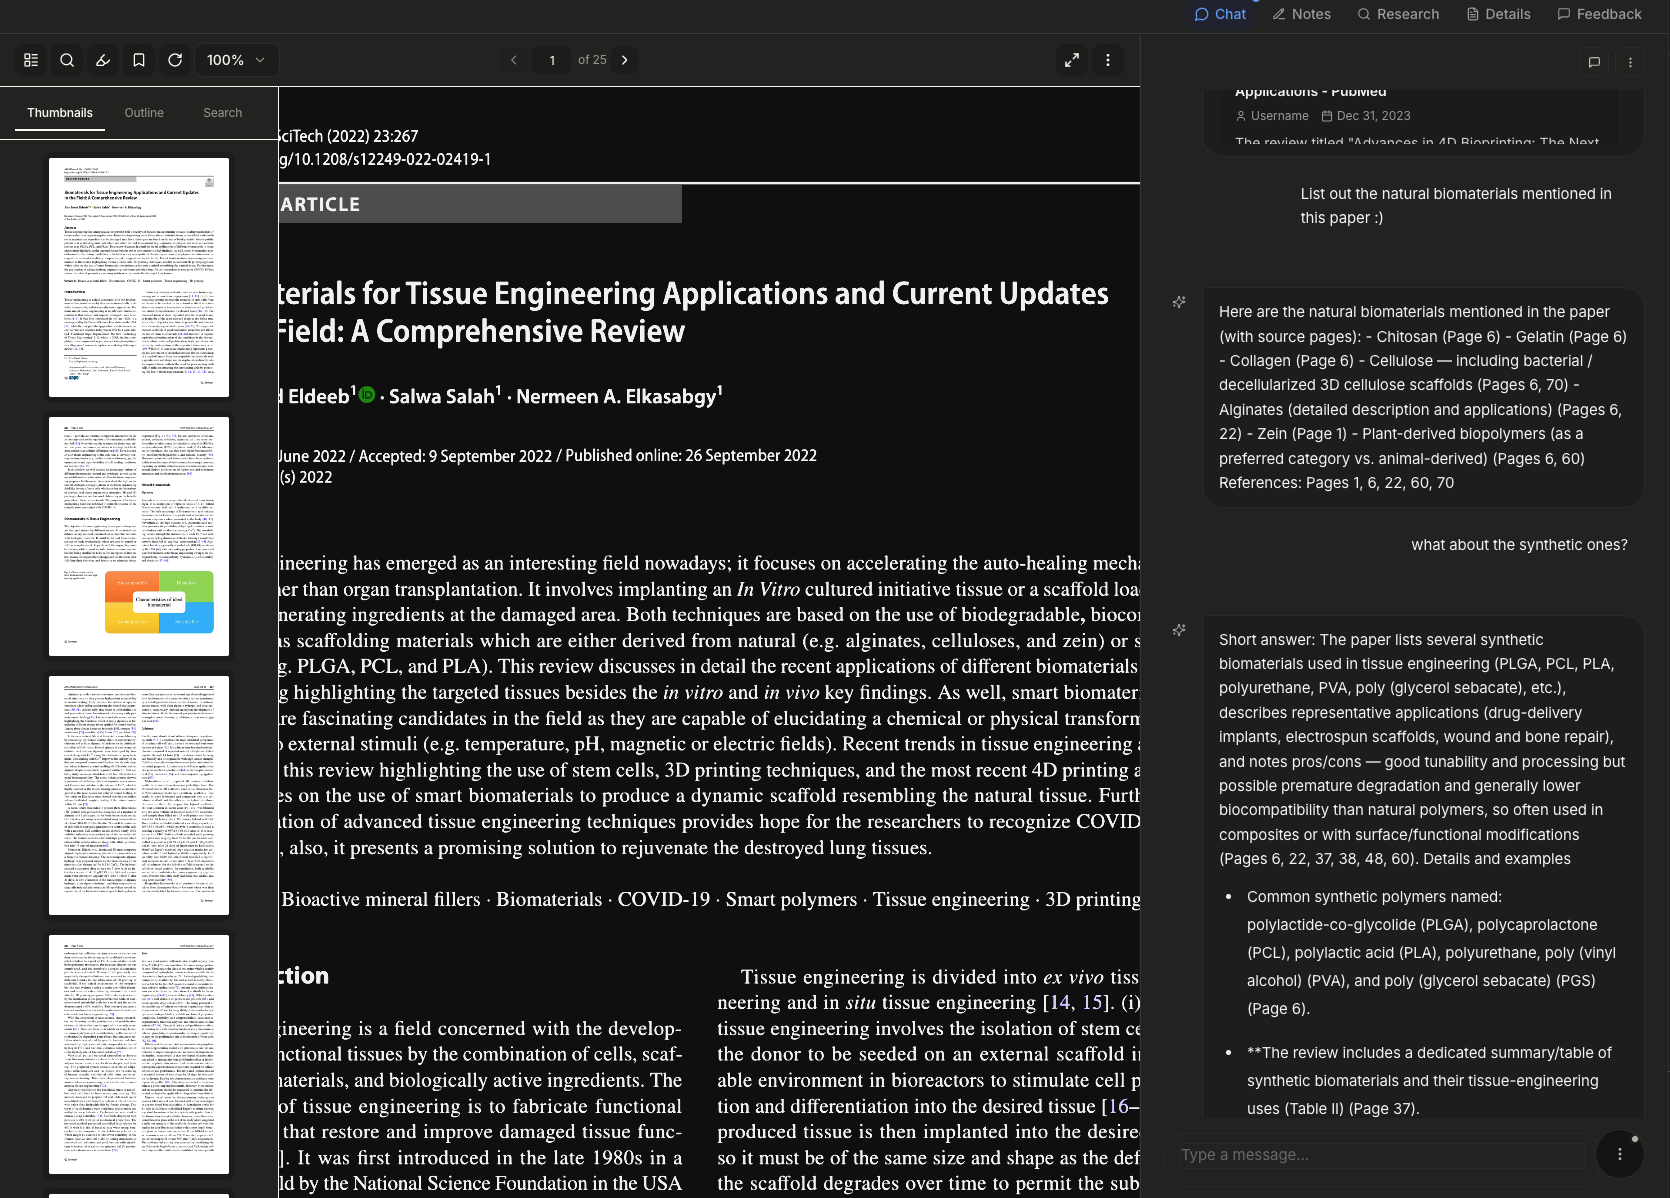Start a new chat via the speech bubble icon
Viewport: 1670px width, 1198px height.
[1595, 62]
